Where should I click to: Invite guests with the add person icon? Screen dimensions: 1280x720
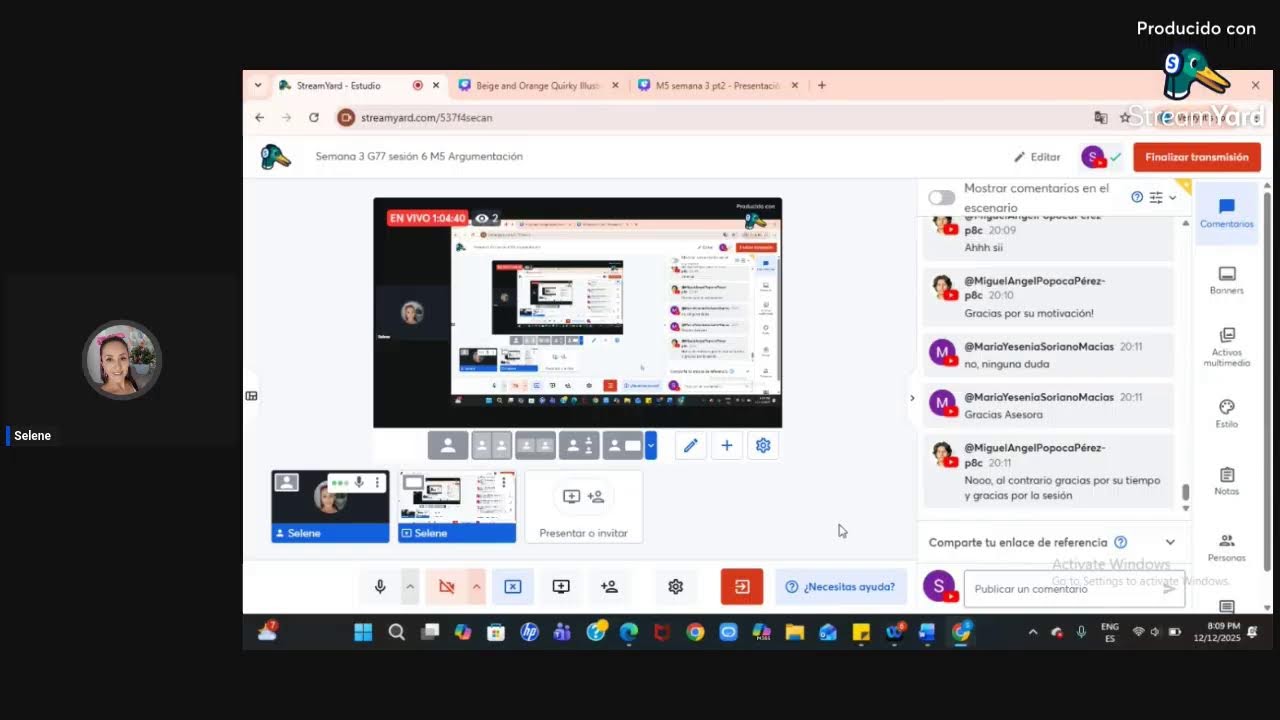point(609,587)
